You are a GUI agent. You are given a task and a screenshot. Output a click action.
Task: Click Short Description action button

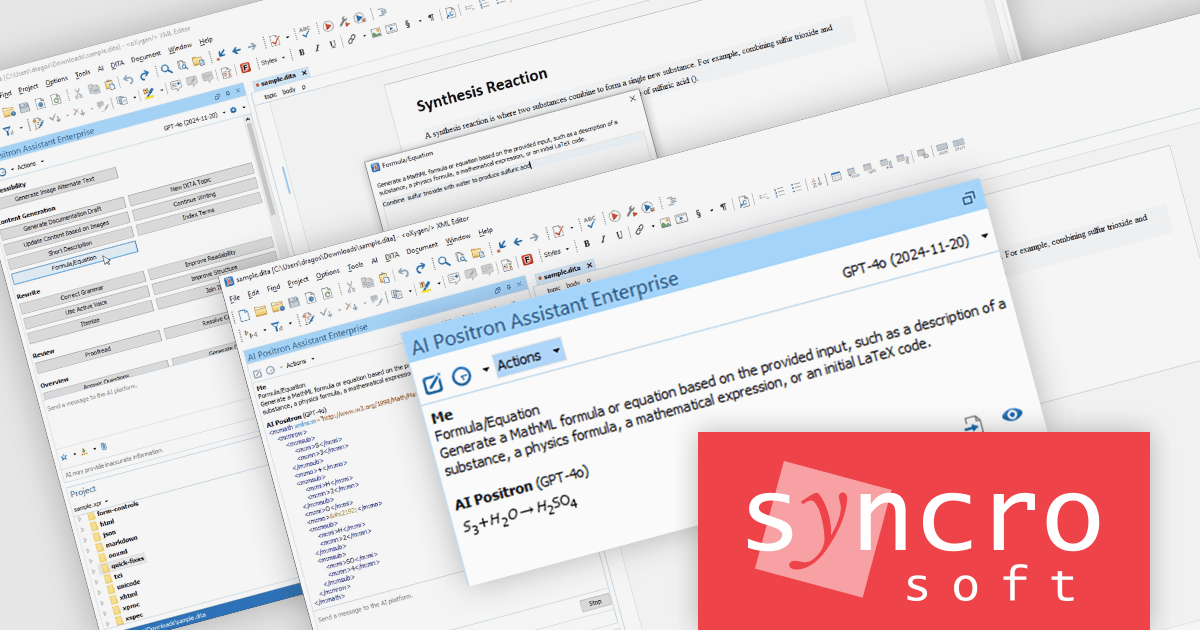pyautogui.click(x=72, y=249)
